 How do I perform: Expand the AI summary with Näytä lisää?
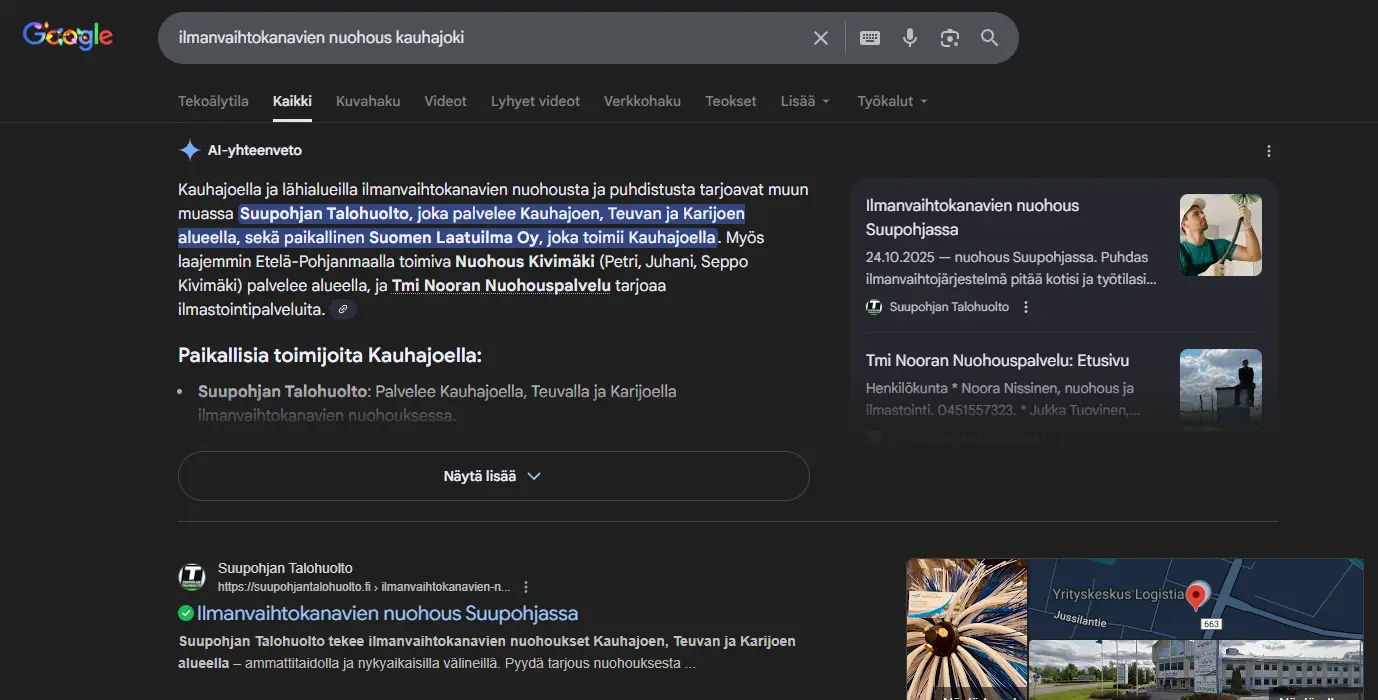493,476
